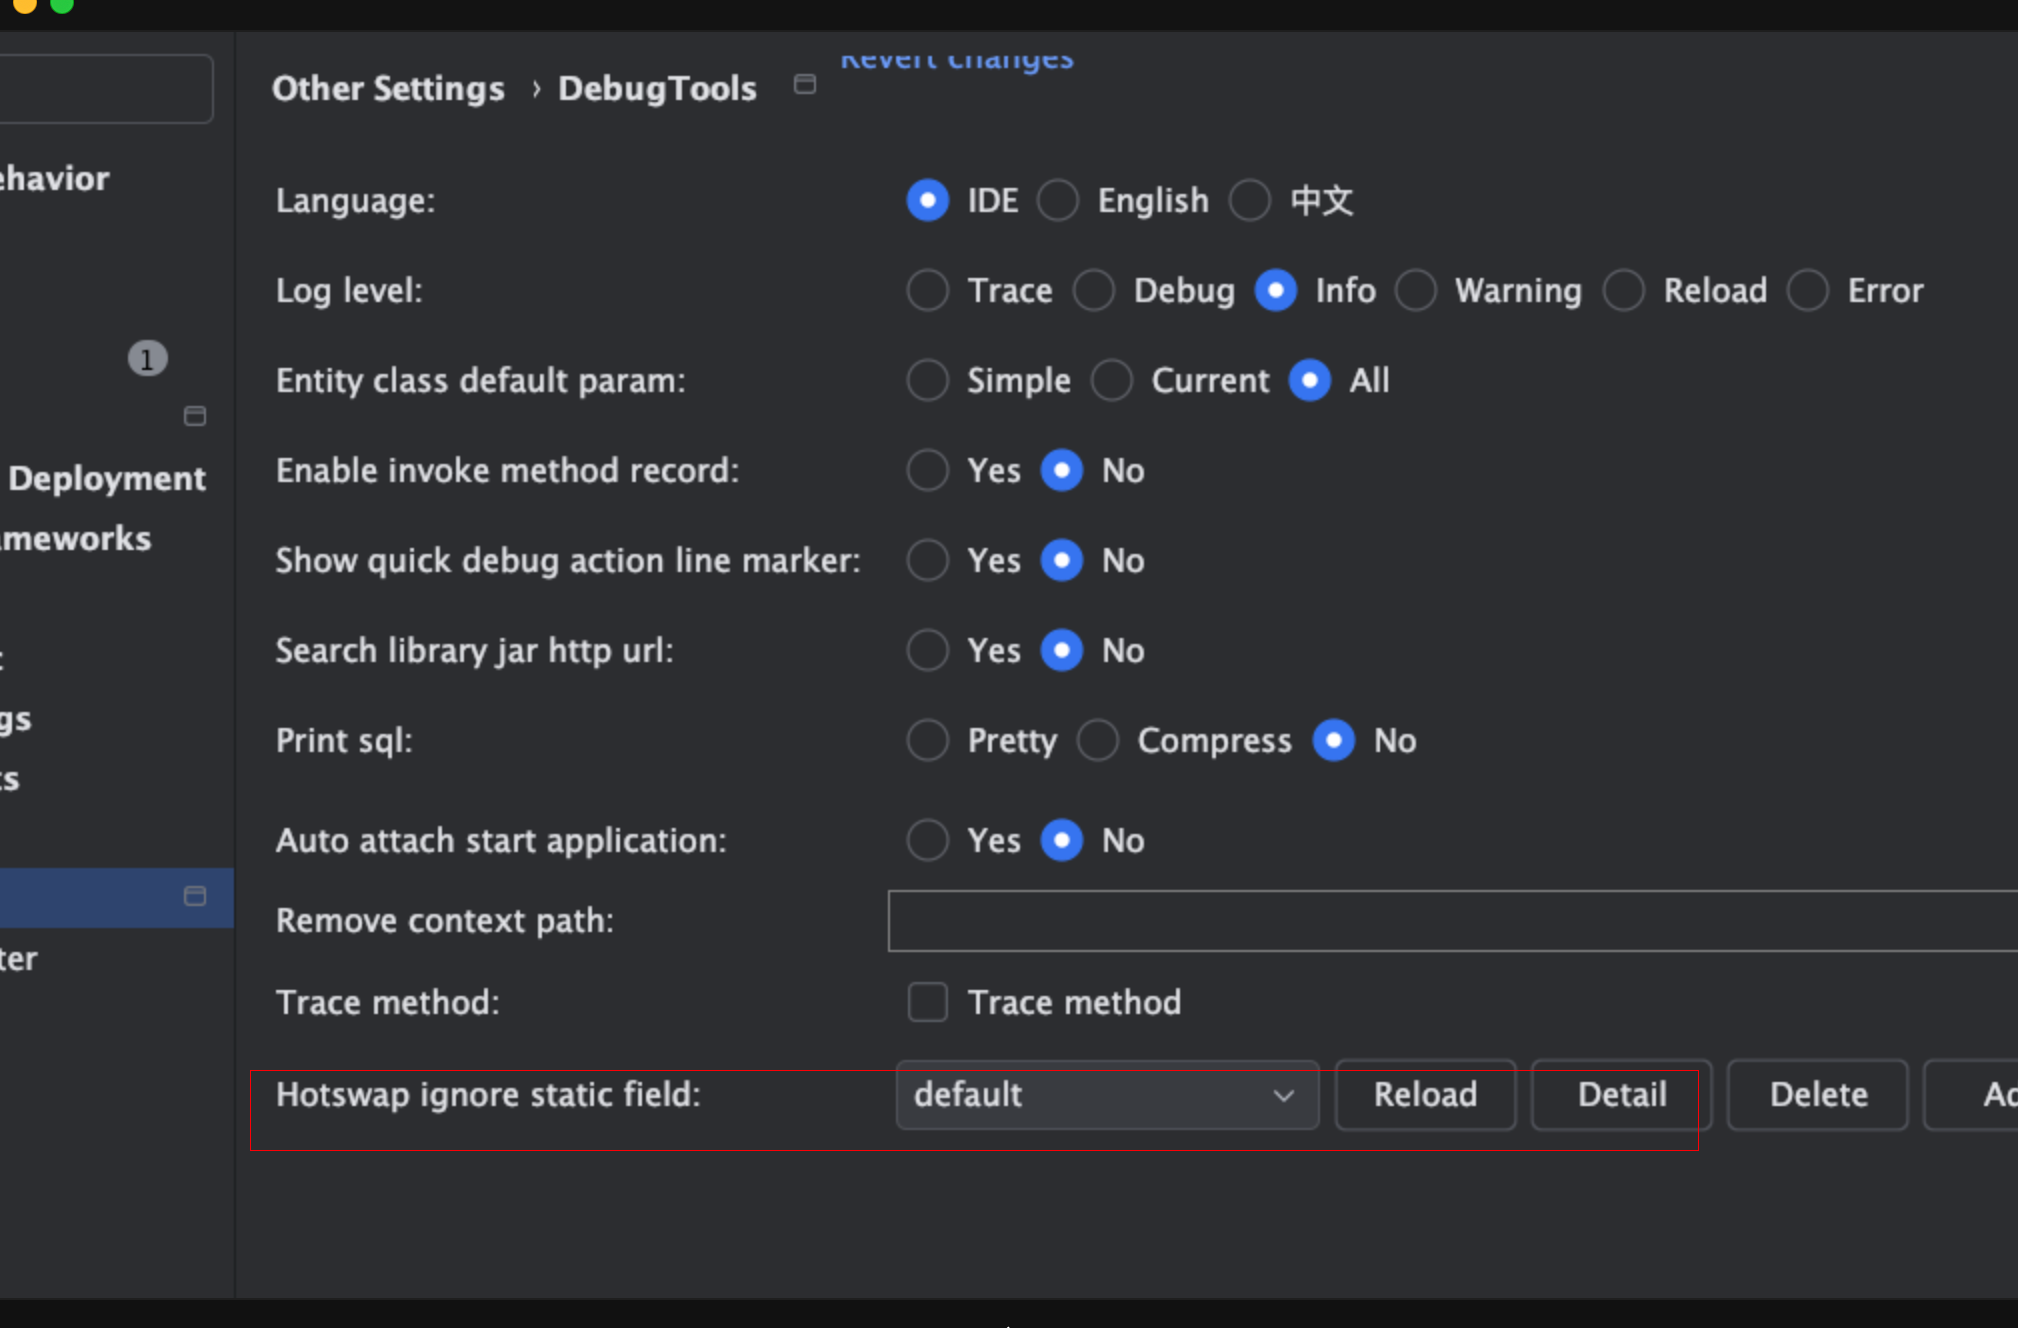Choose Simple entity class default param

tap(927, 380)
